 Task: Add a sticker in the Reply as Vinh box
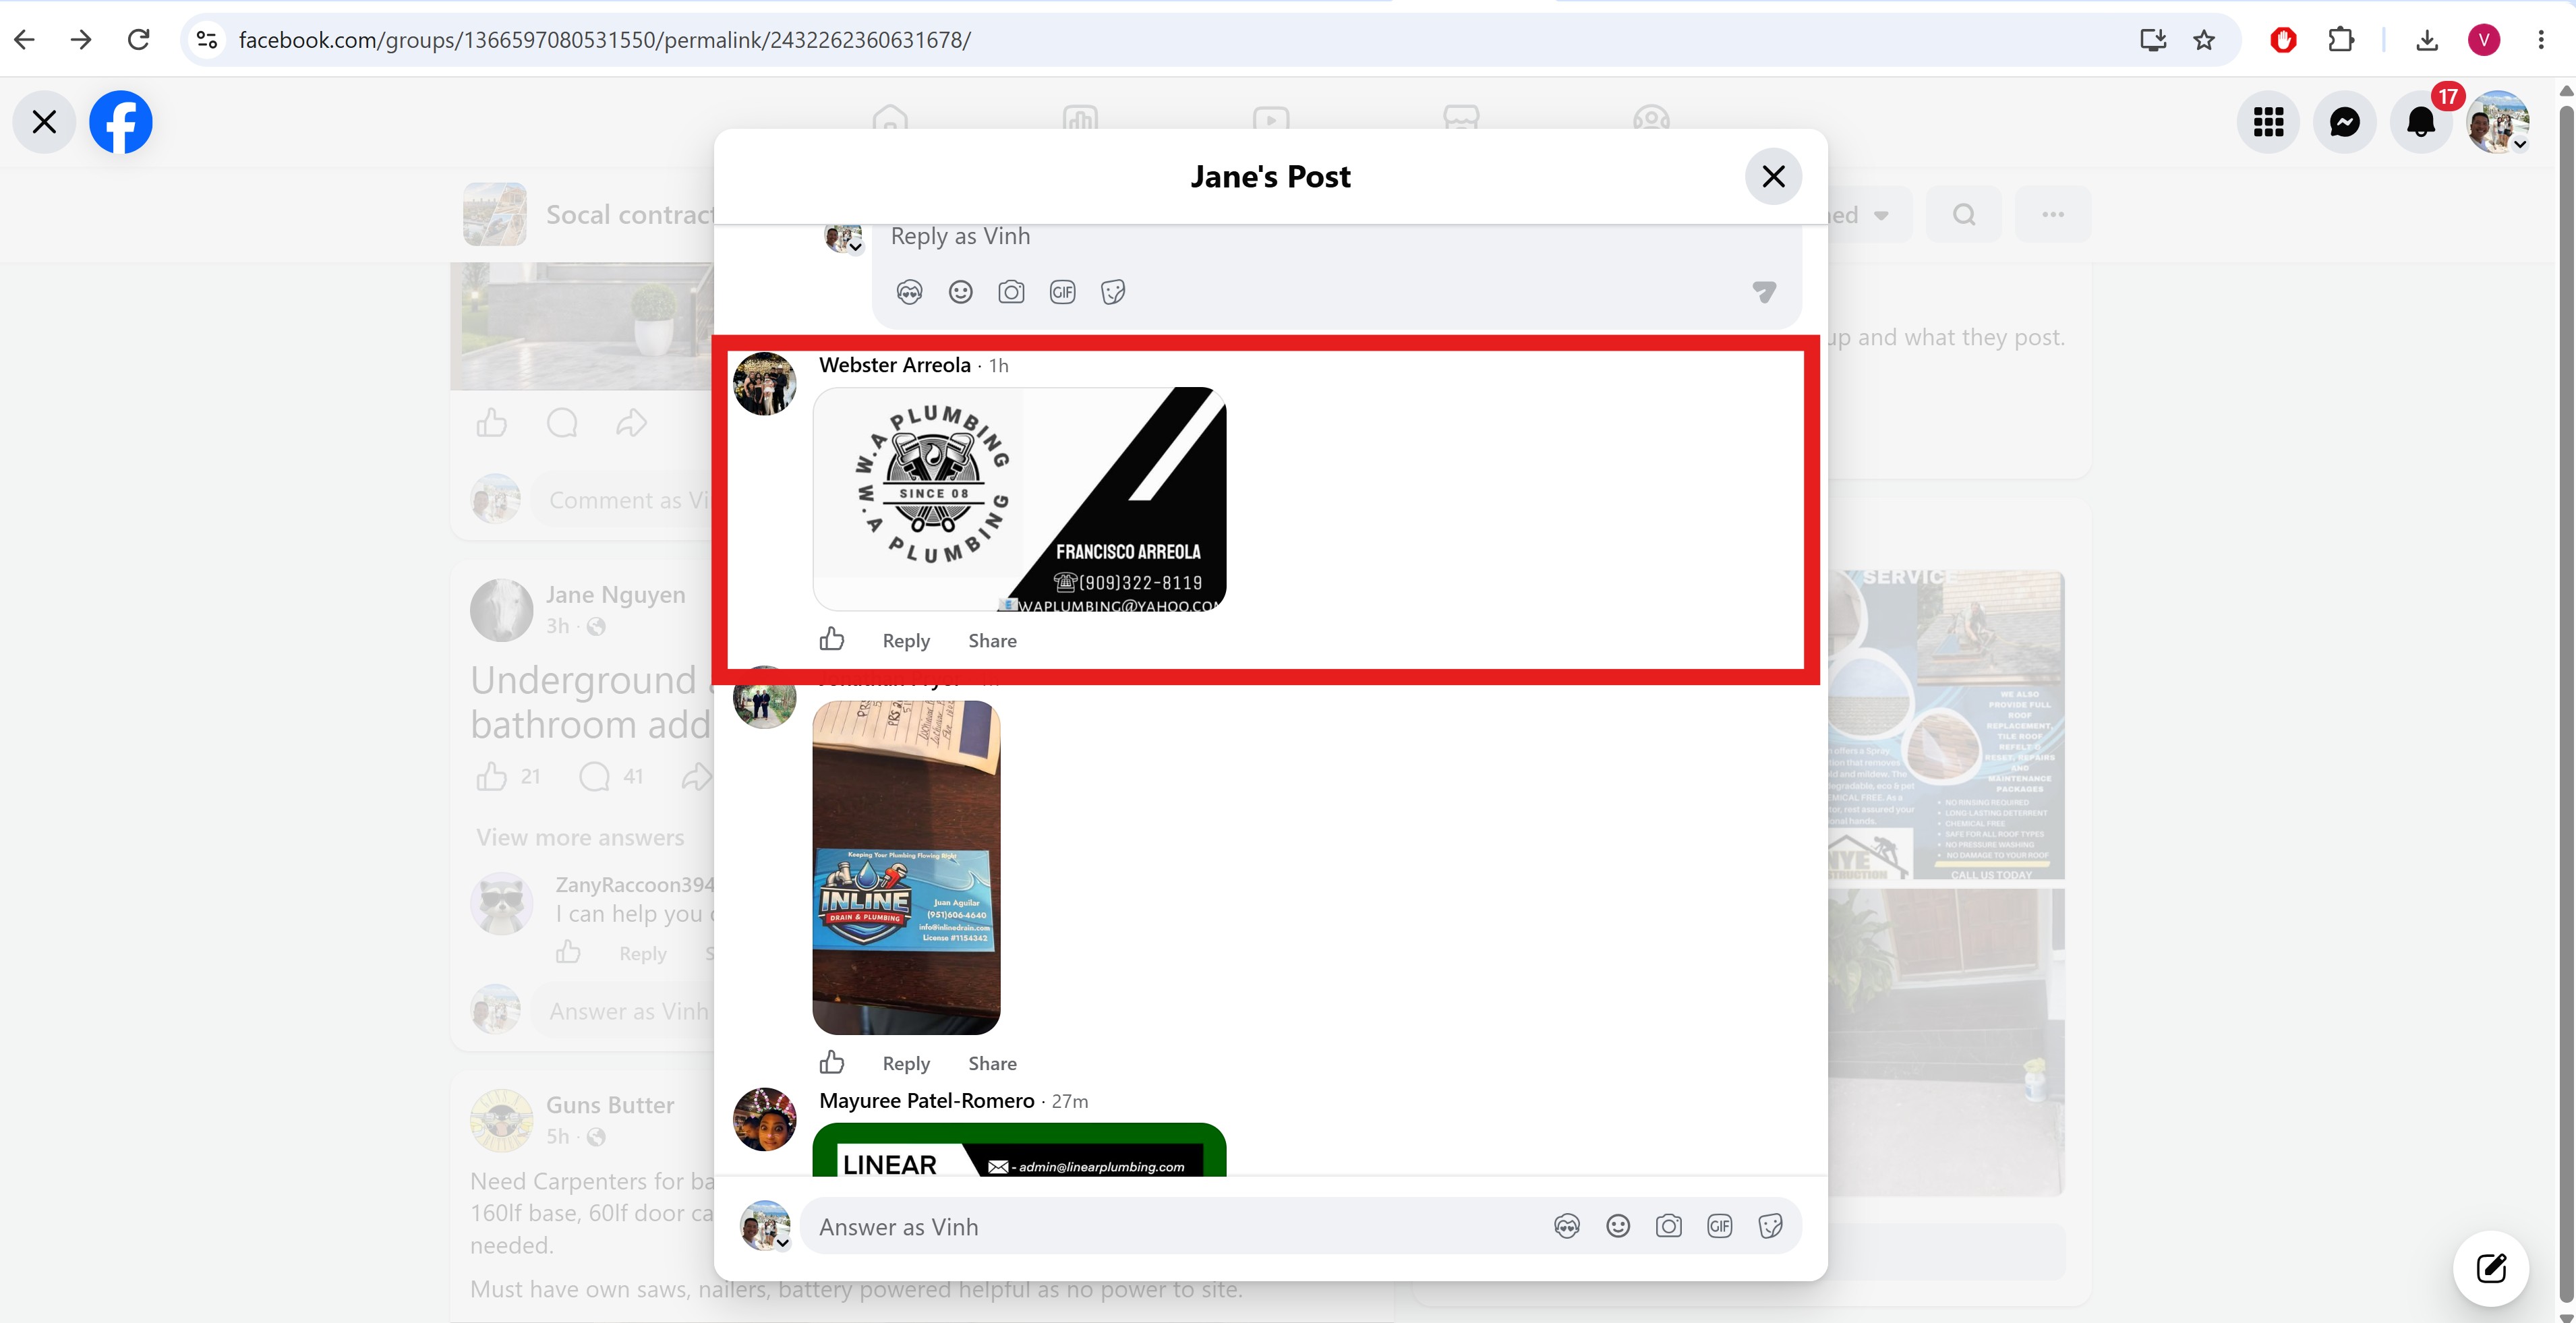click(1113, 292)
